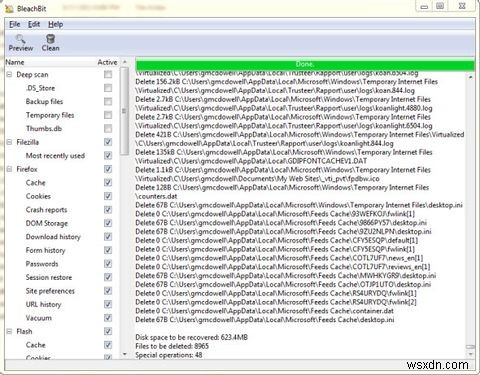Screen dimensions: 480x375
Task: Click the log pane scroll down arrow
Action: (470, 354)
